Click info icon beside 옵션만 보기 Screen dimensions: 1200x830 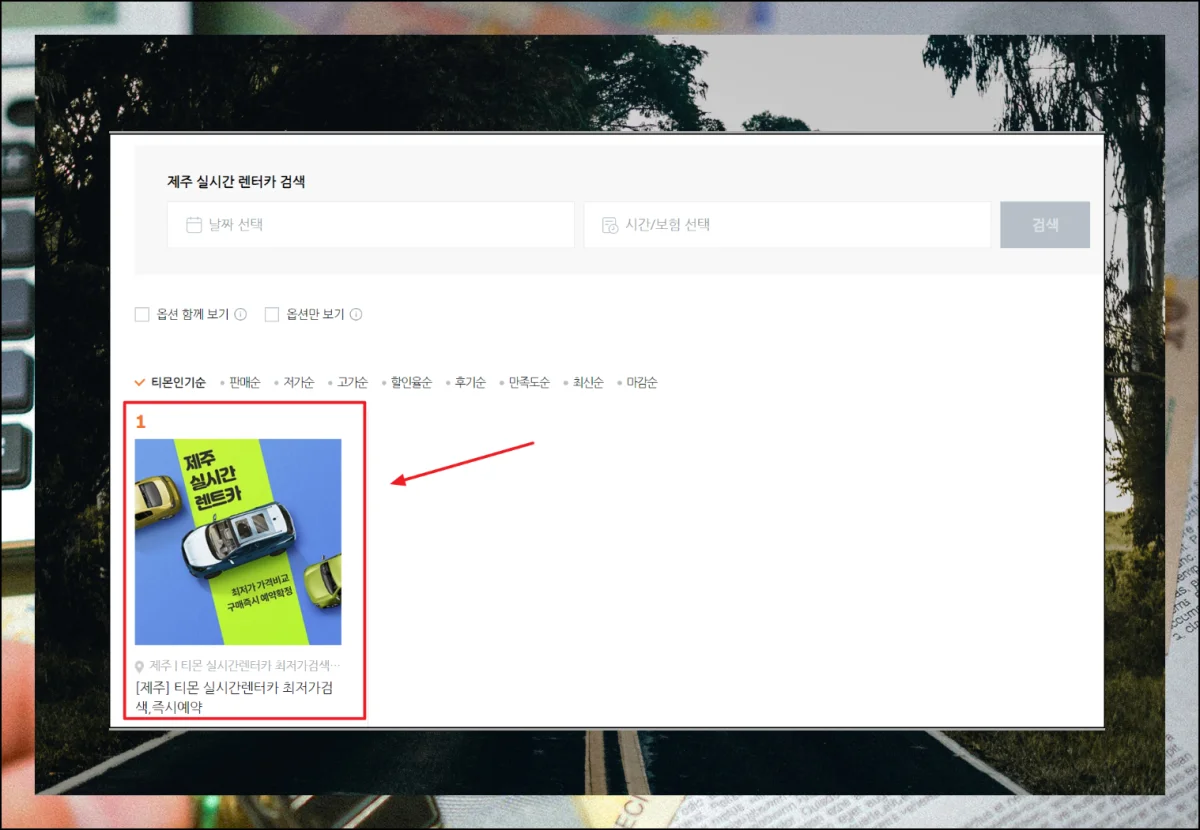coord(356,315)
